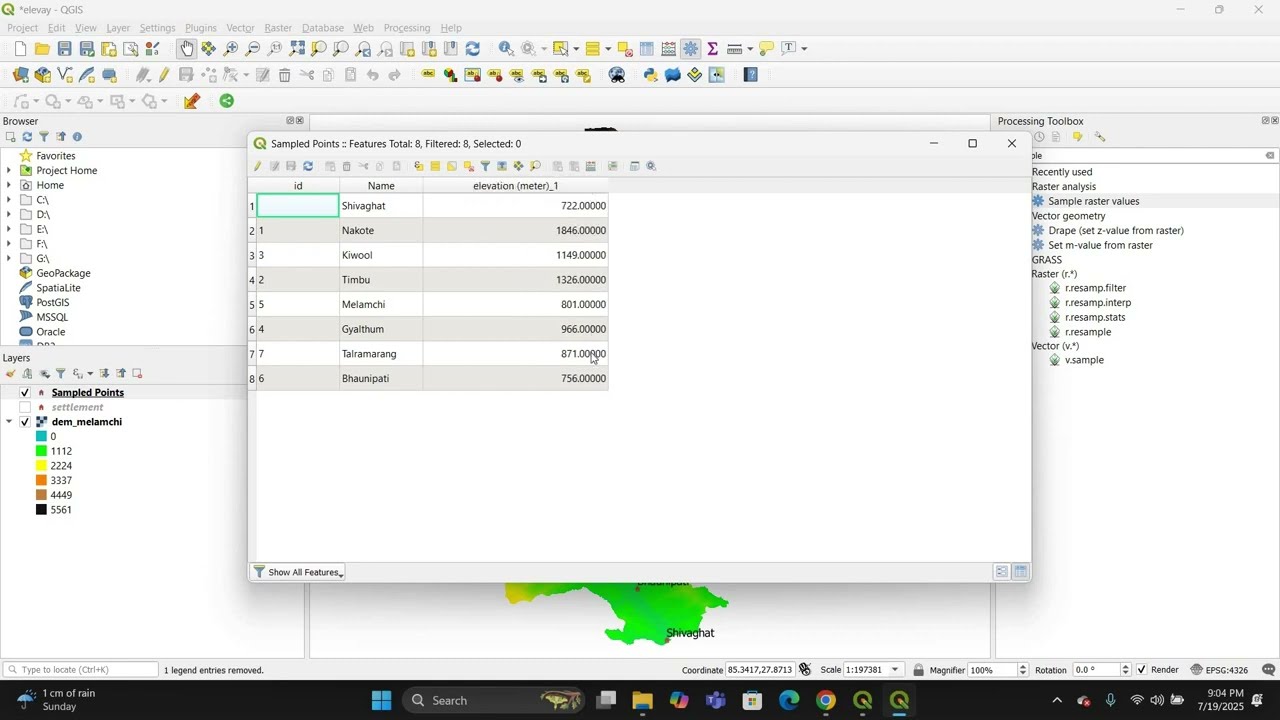
Task: Open the Plugins menu
Action: 200,28
